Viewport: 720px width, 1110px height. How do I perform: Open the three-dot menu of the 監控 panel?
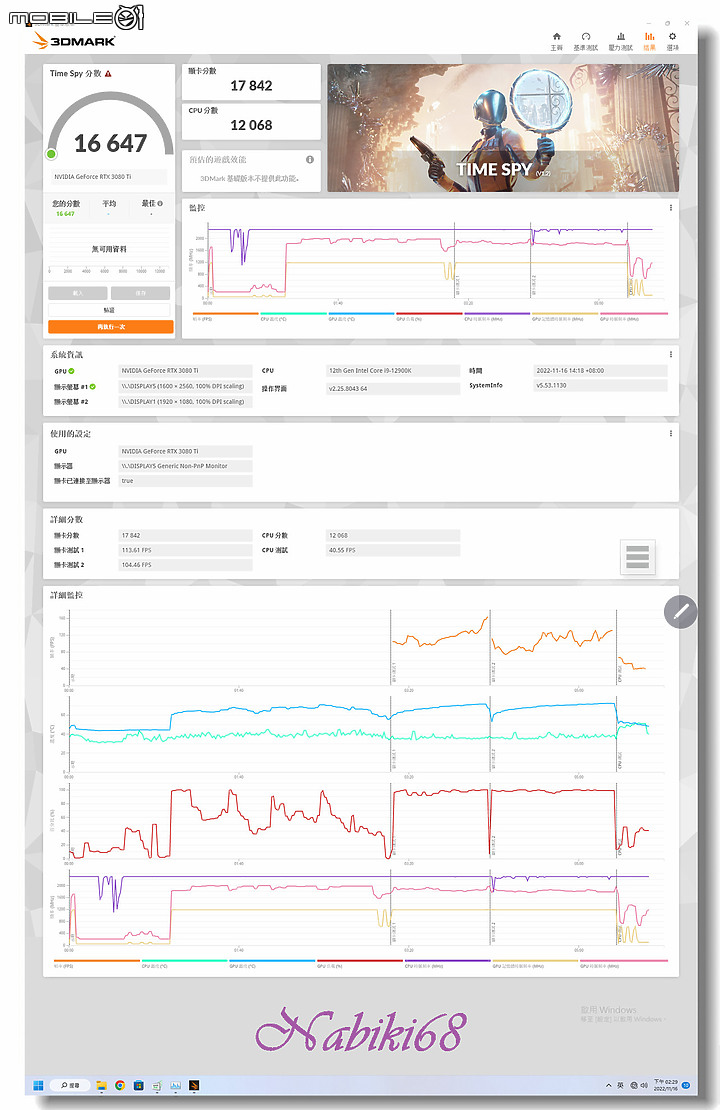point(670,208)
